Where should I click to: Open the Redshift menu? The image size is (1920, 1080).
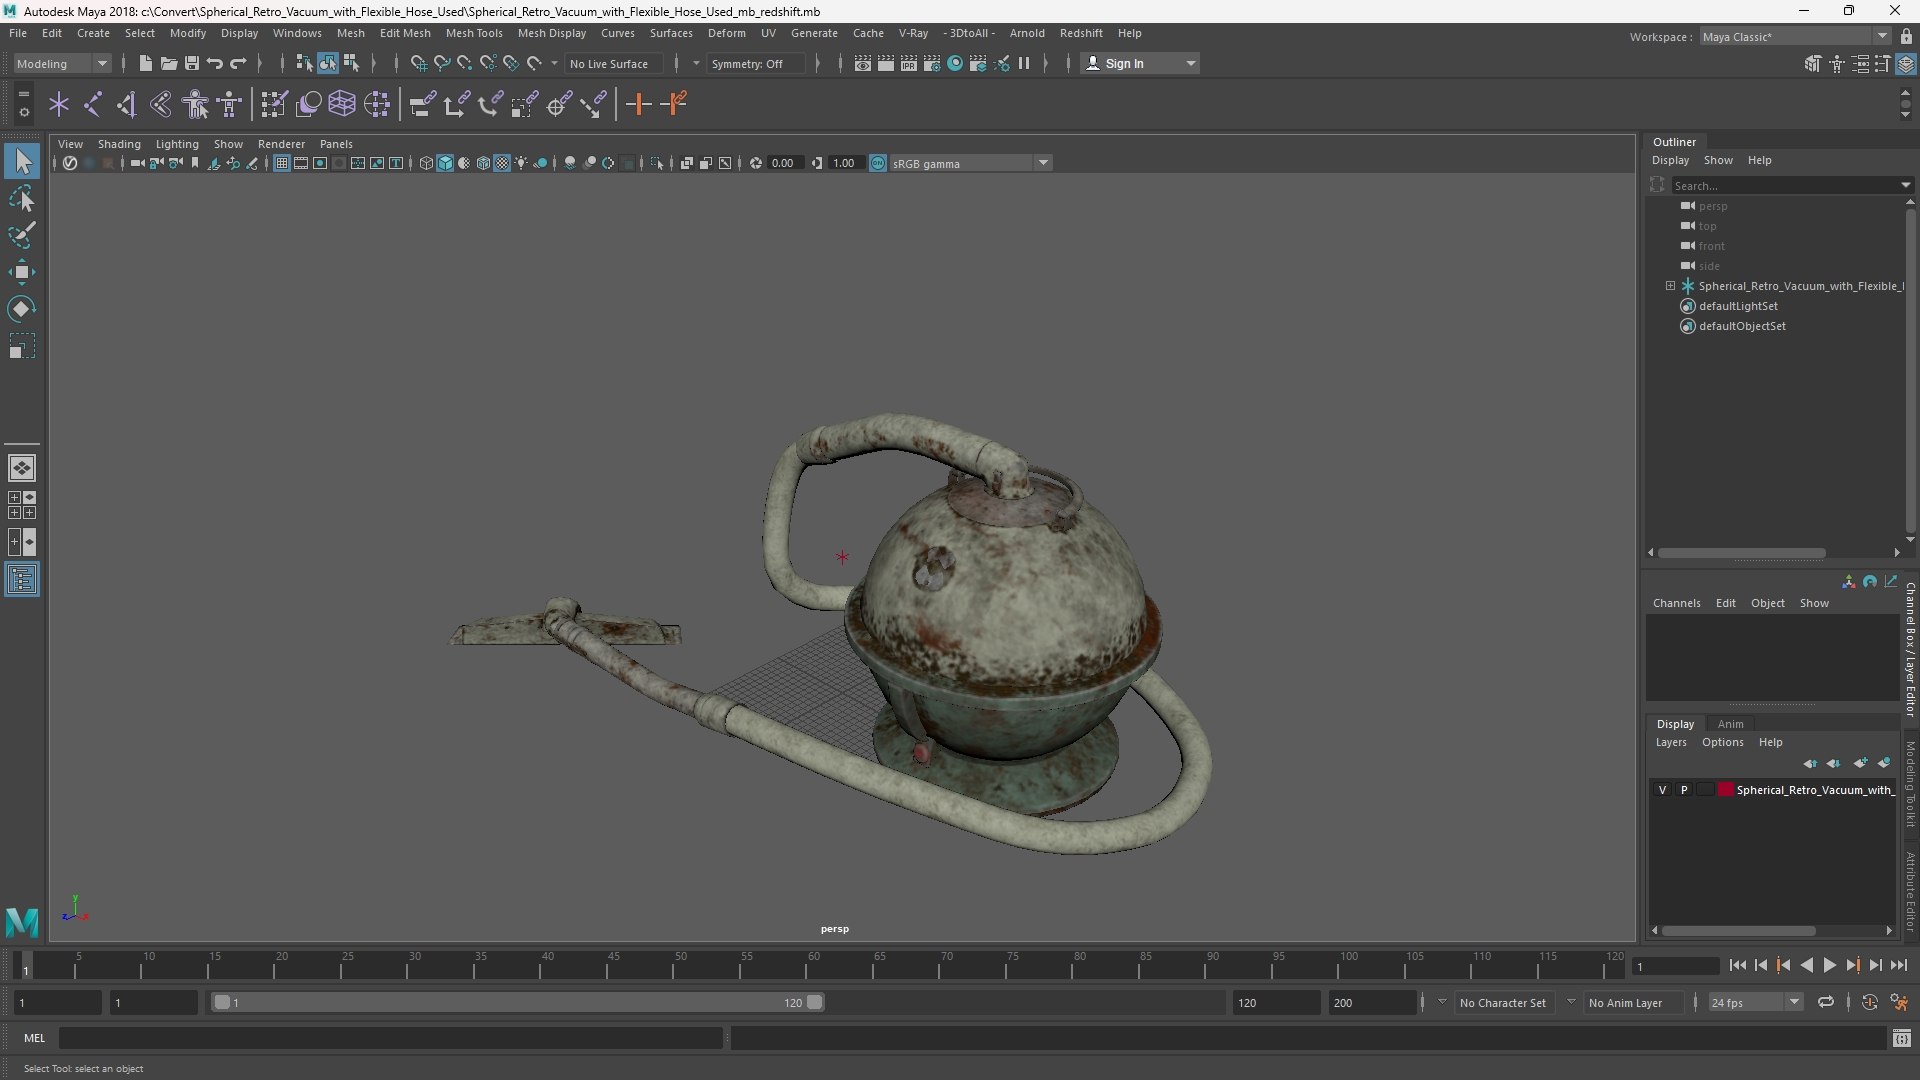[1081, 33]
